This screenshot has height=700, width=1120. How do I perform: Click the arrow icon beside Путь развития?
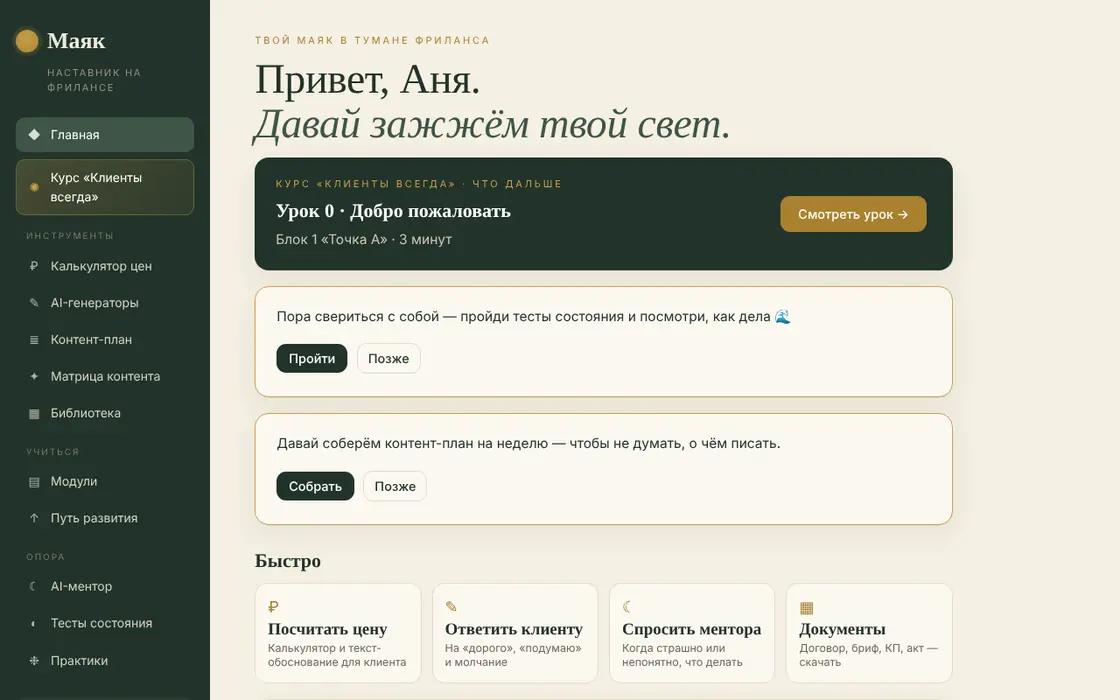tap(34, 518)
